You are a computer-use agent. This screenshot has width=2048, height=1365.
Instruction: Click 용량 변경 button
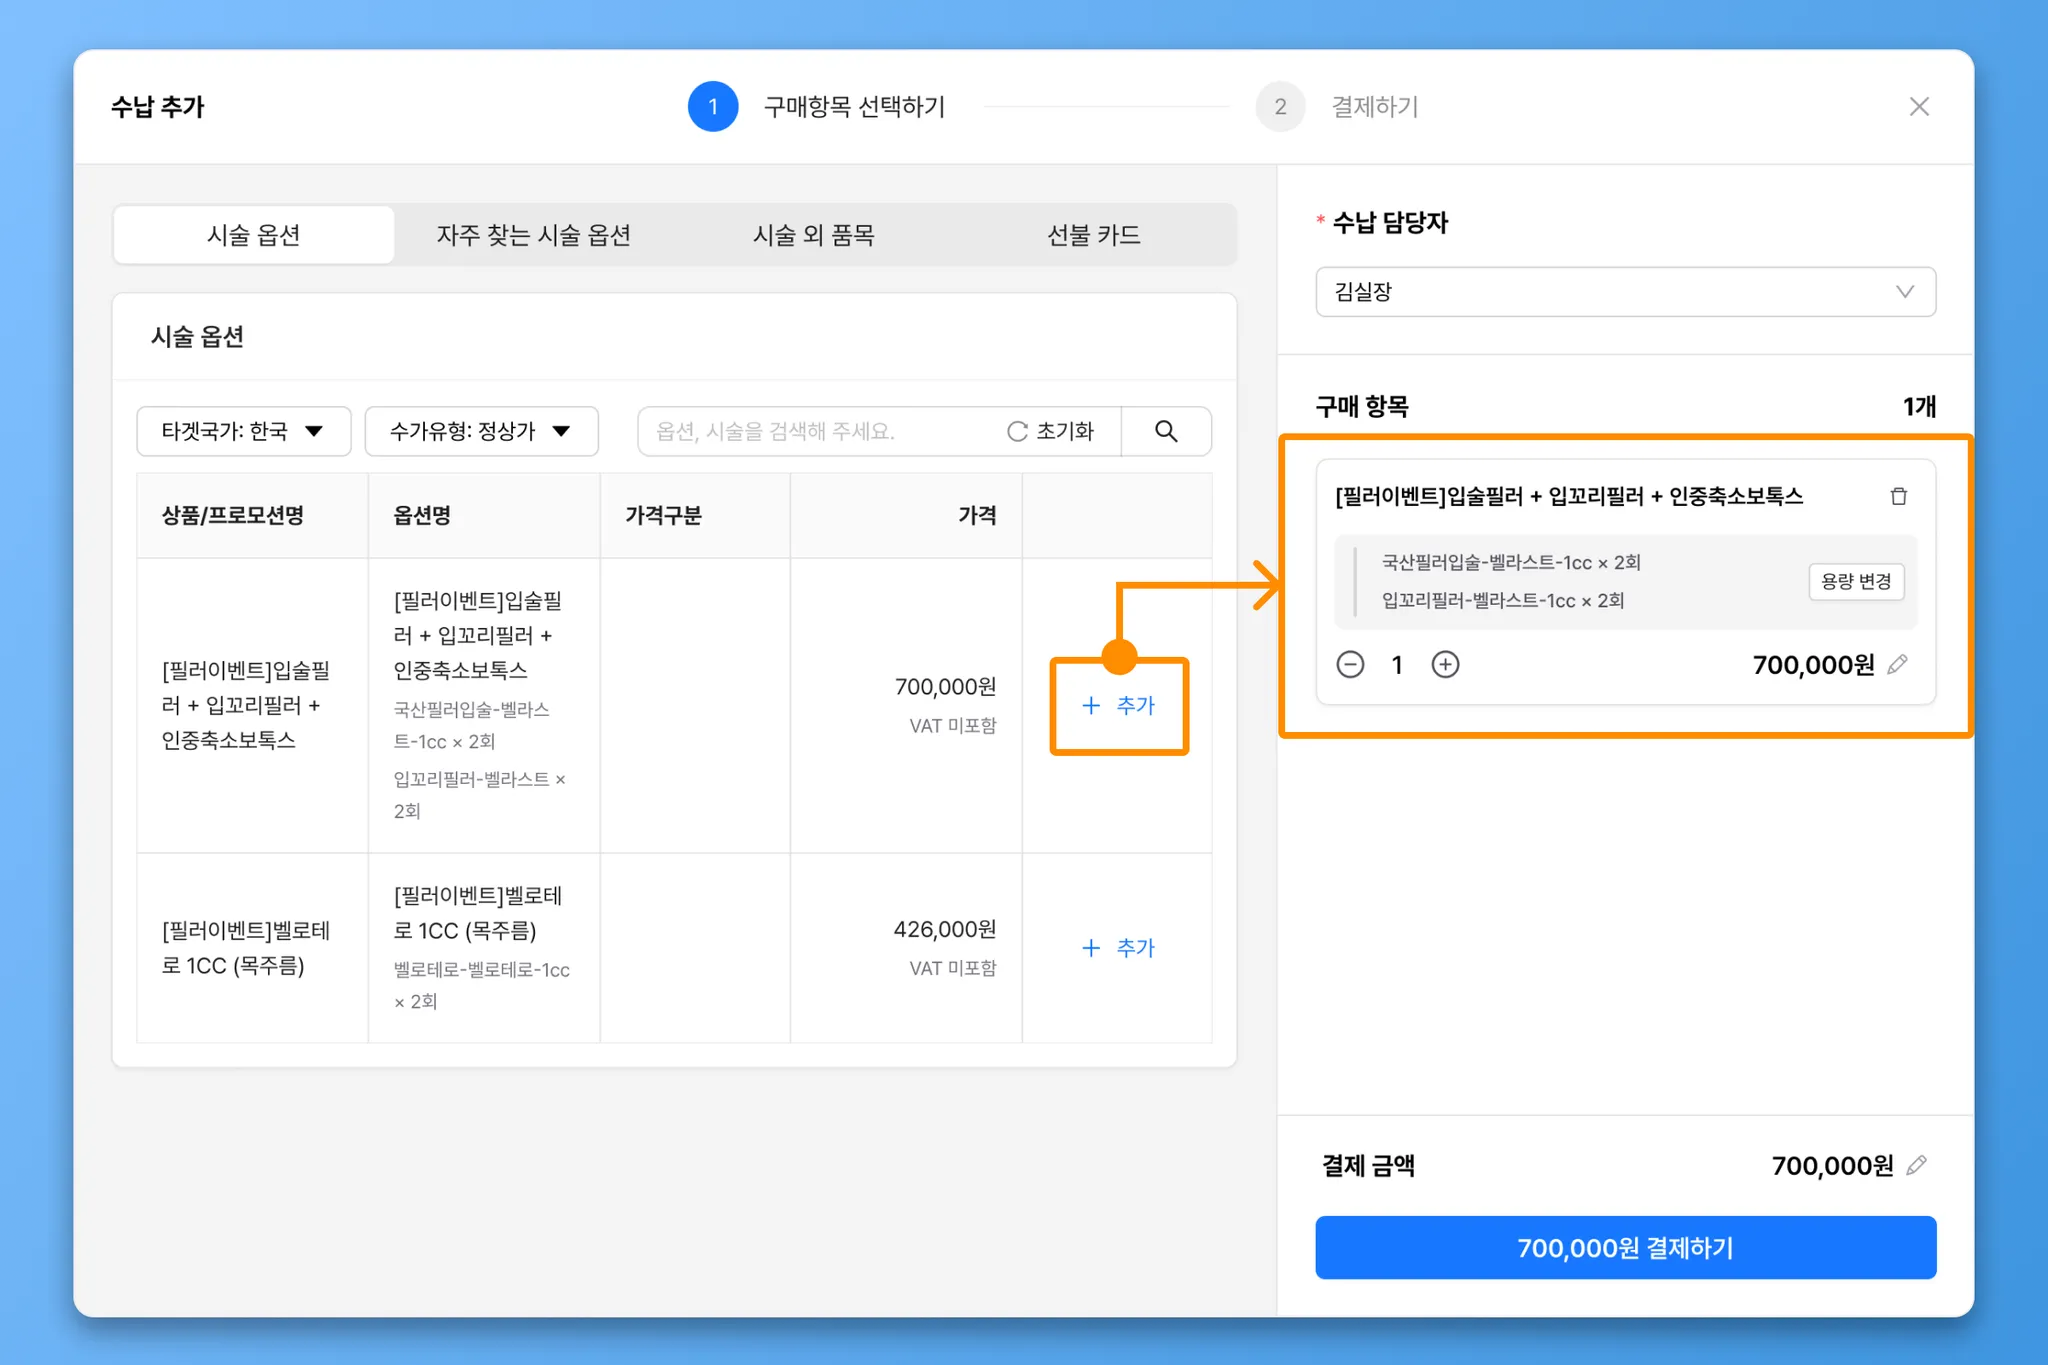click(1855, 581)
